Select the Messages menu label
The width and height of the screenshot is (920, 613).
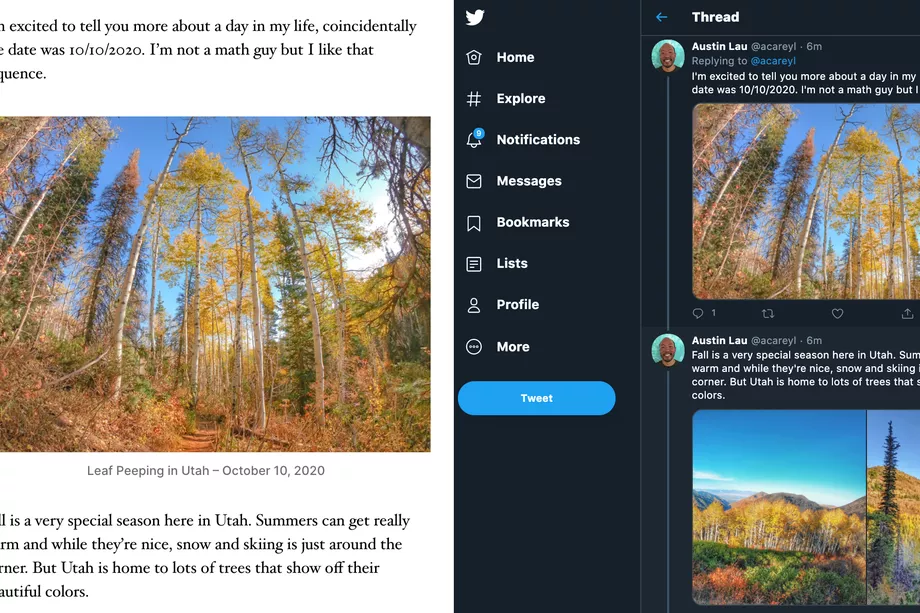click(x=529, y=181)
